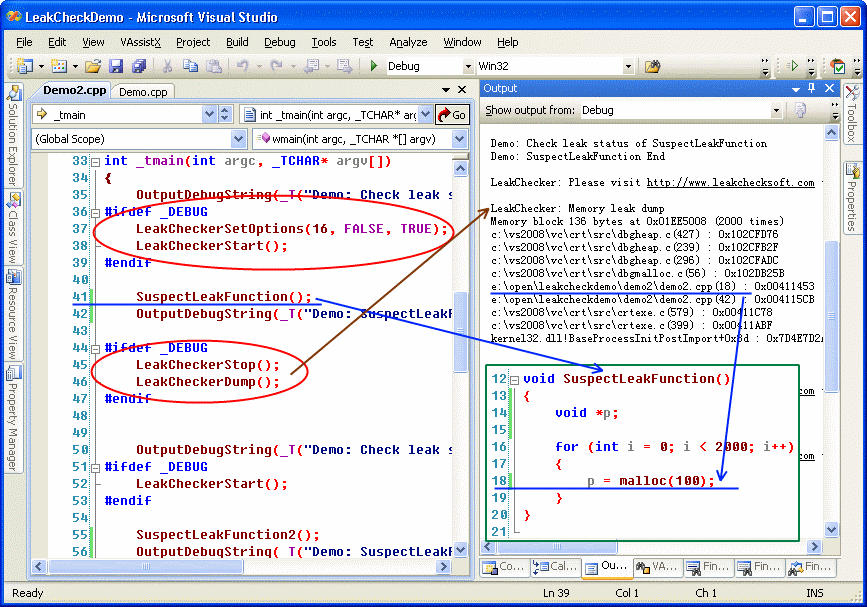
Task: Switch to the Demo.cpp tab
Action: coord(144,91)
